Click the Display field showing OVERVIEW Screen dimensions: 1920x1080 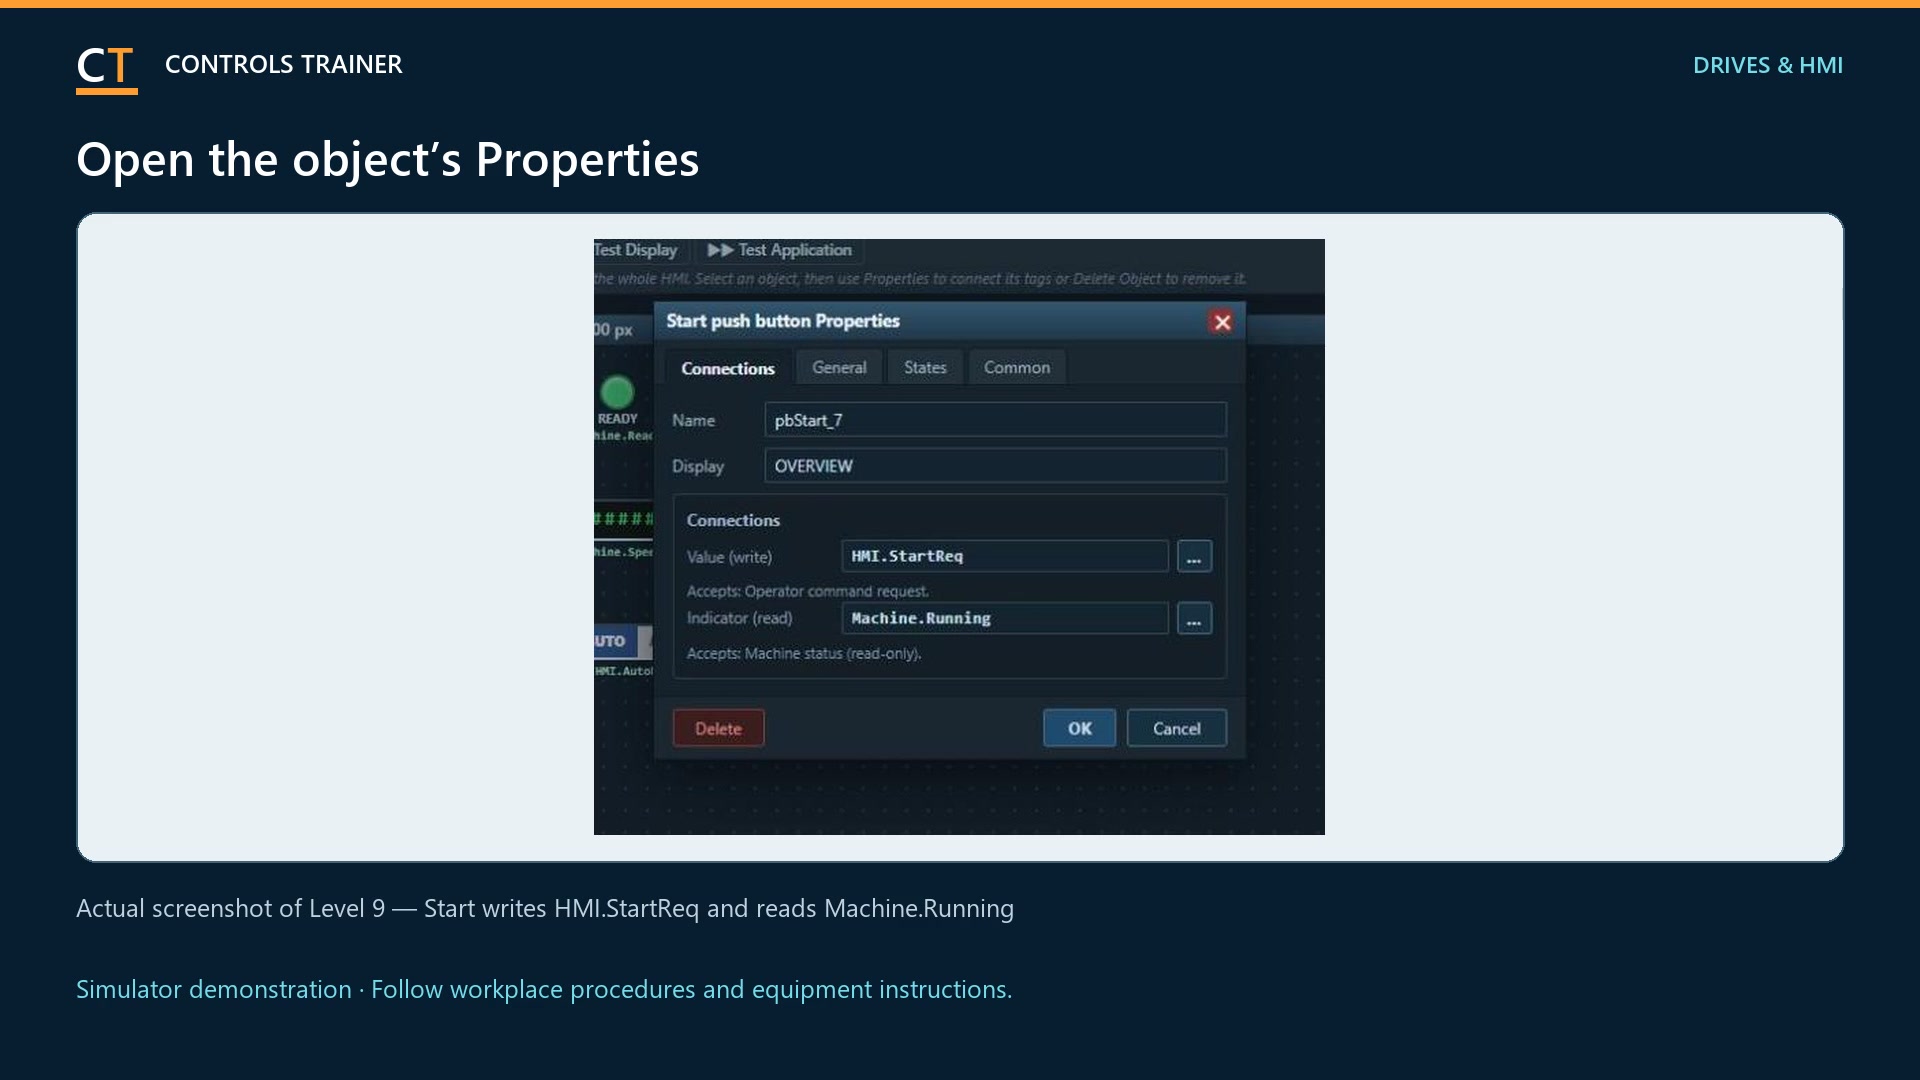point(995,466)
